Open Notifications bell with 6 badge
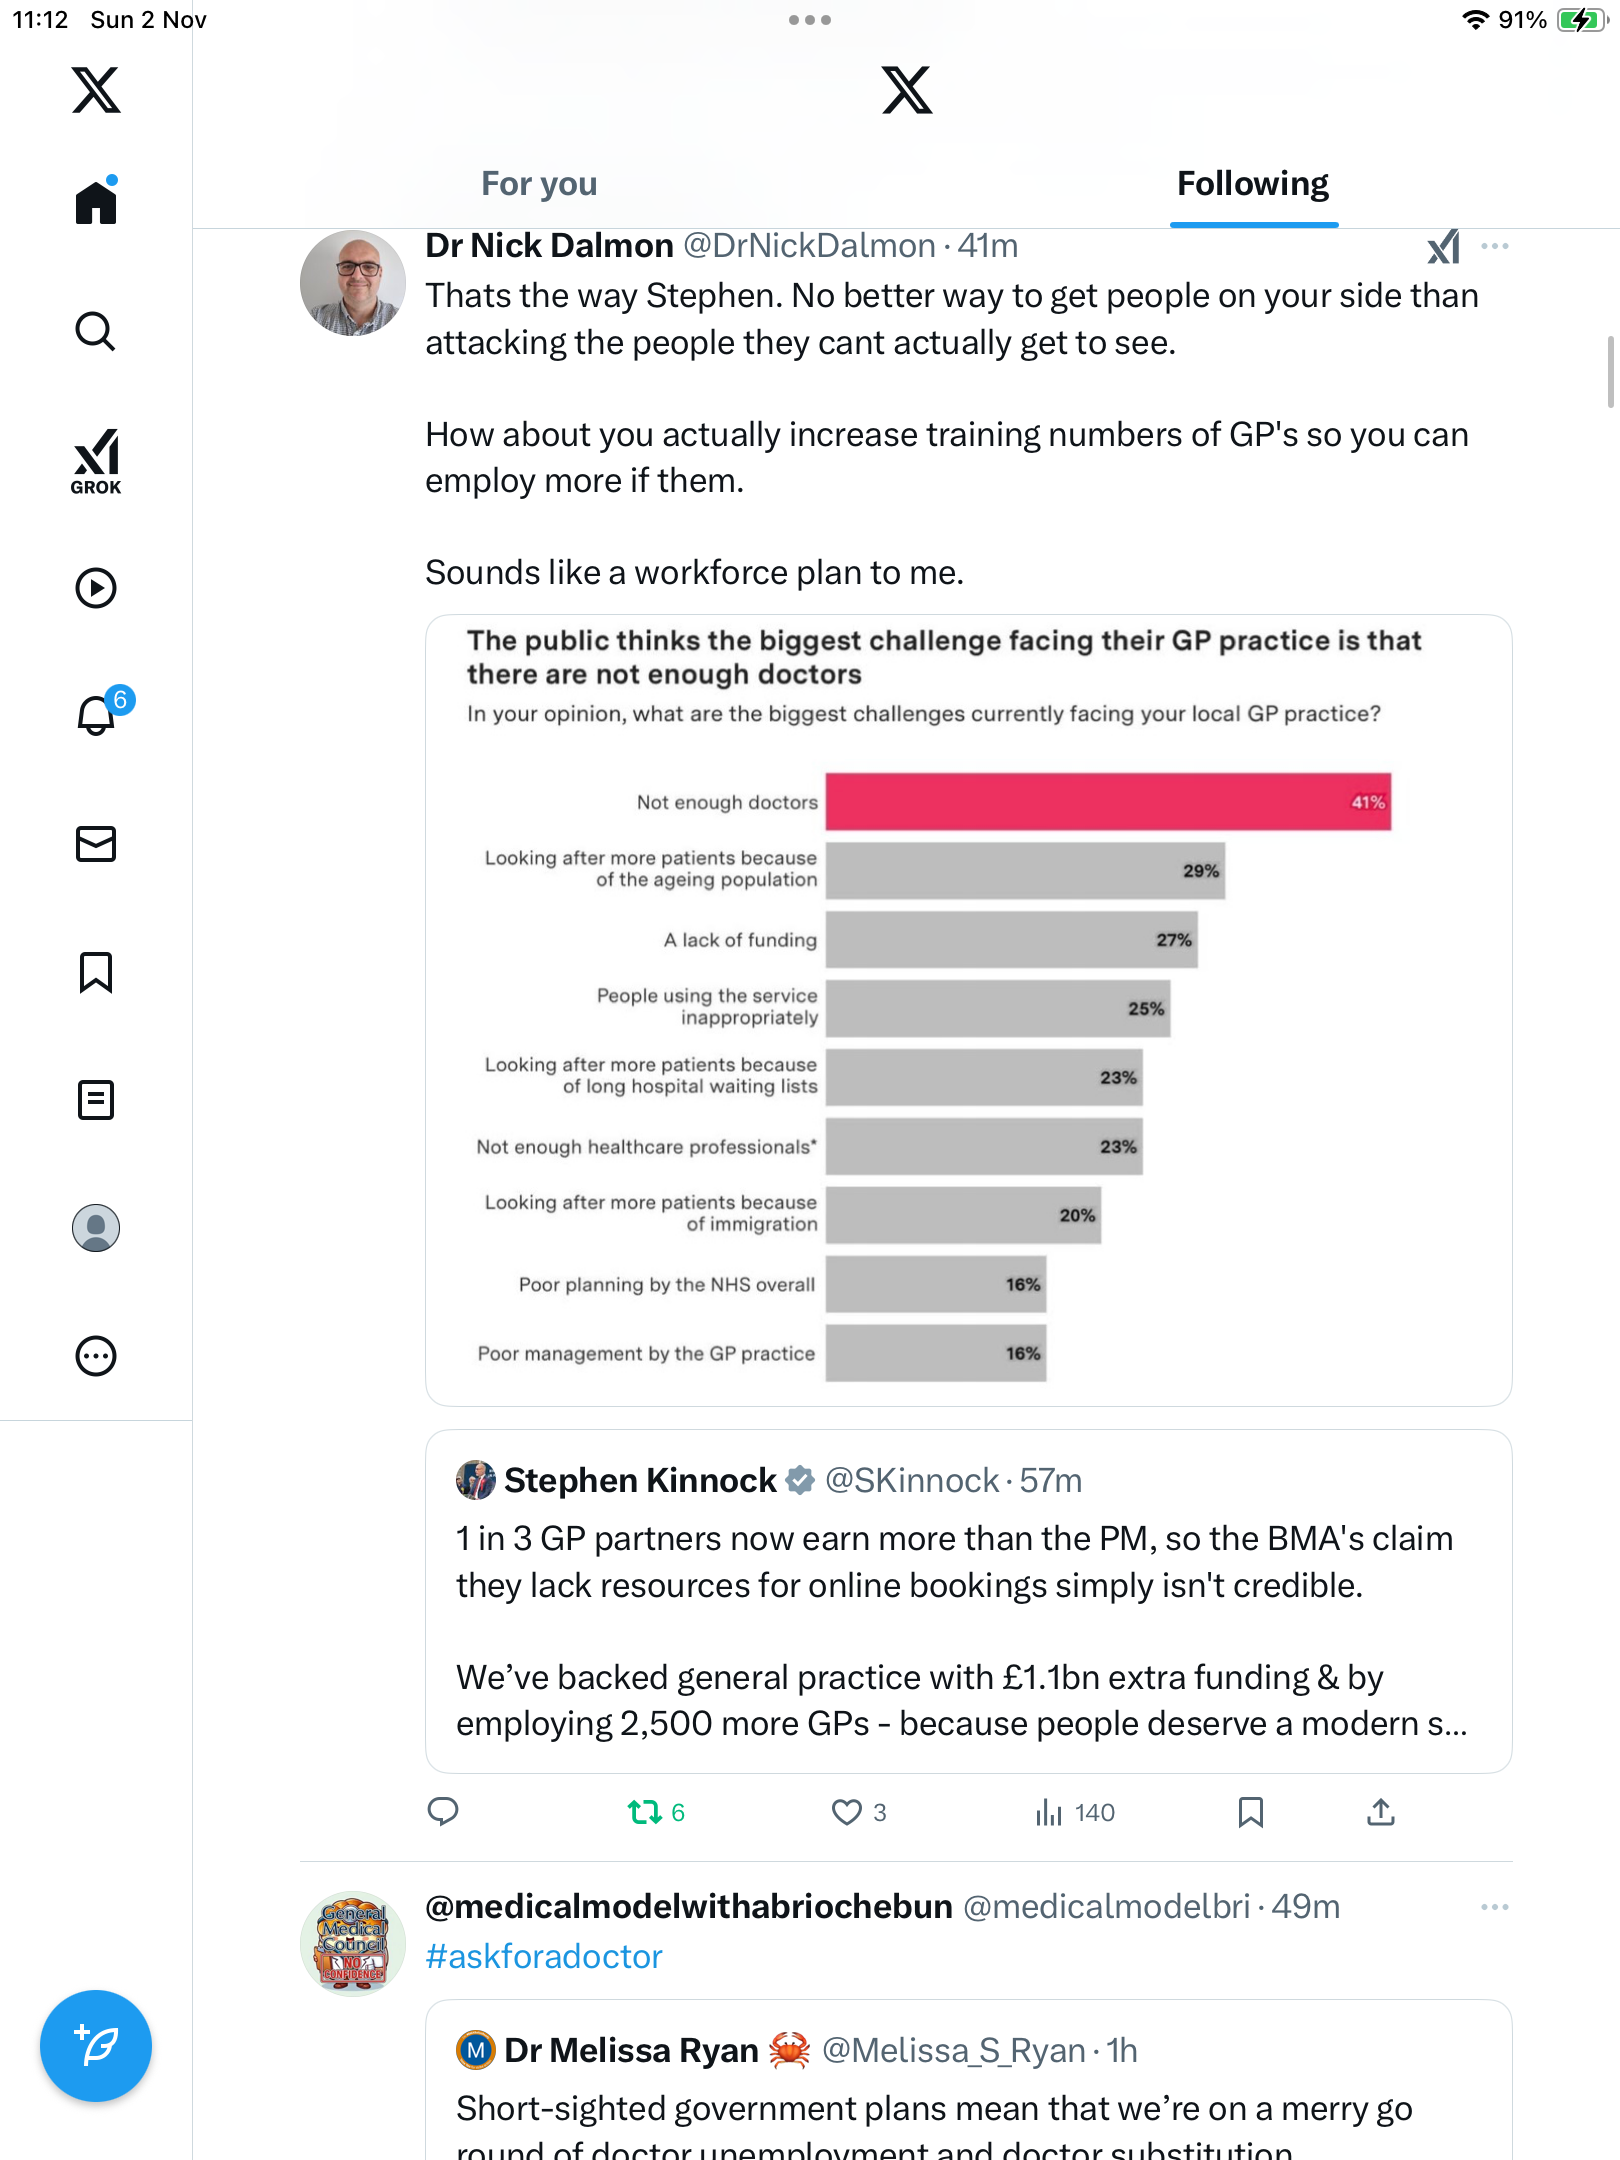 97,715
